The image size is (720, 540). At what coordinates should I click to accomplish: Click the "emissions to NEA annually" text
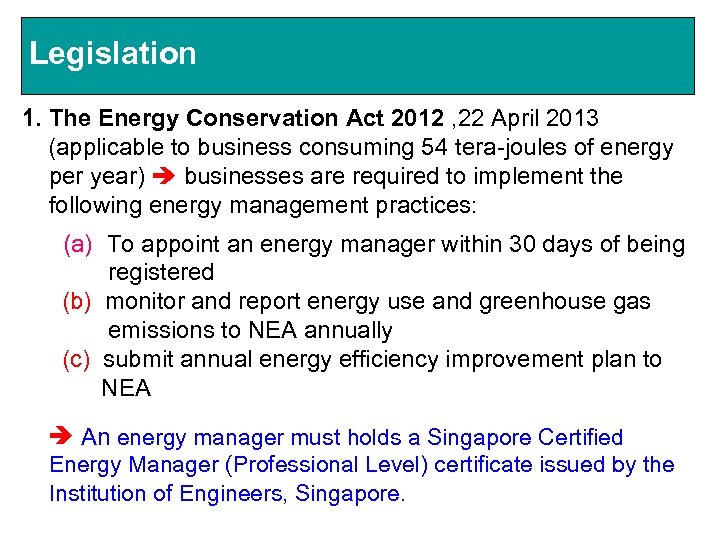click(x=250, y=330)
